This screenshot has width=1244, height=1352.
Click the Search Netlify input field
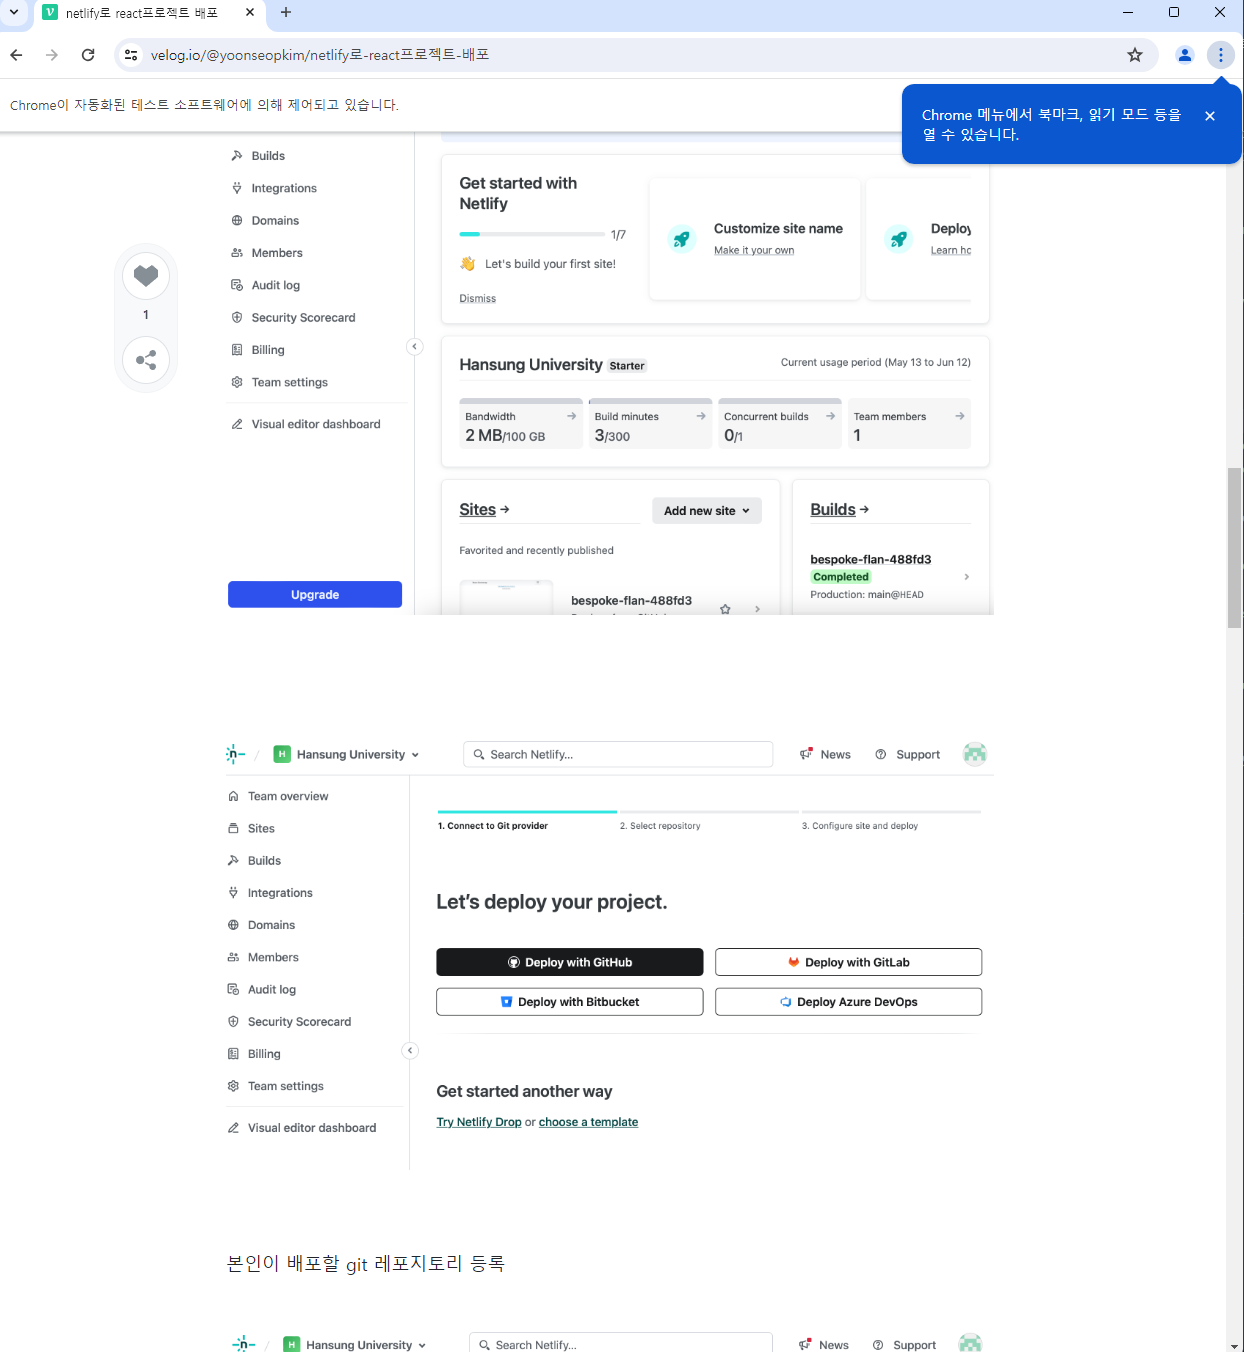coord(618,755)
